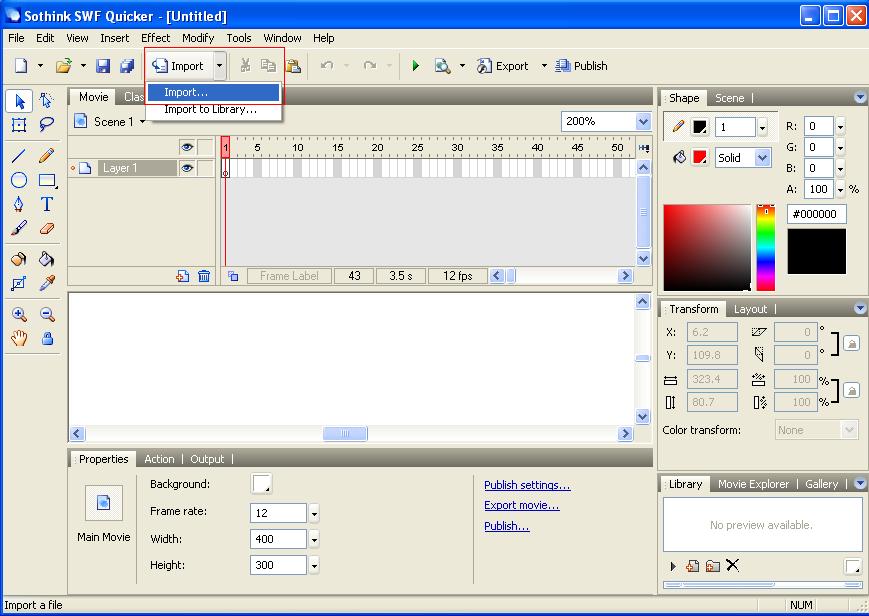869x616 pixels.
Task: Click the black stroke color swatch
Action: (x=700, y=127)
